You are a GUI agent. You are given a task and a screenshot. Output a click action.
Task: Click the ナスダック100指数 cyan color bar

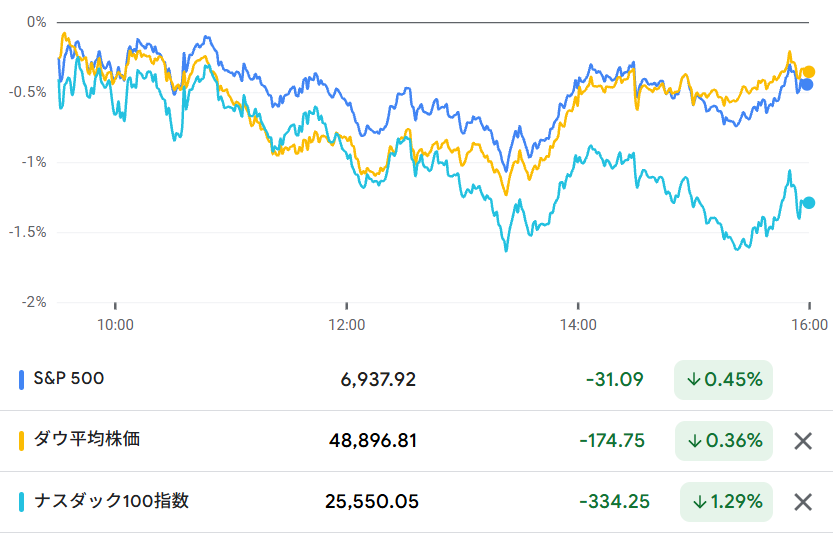coord(22,502)
